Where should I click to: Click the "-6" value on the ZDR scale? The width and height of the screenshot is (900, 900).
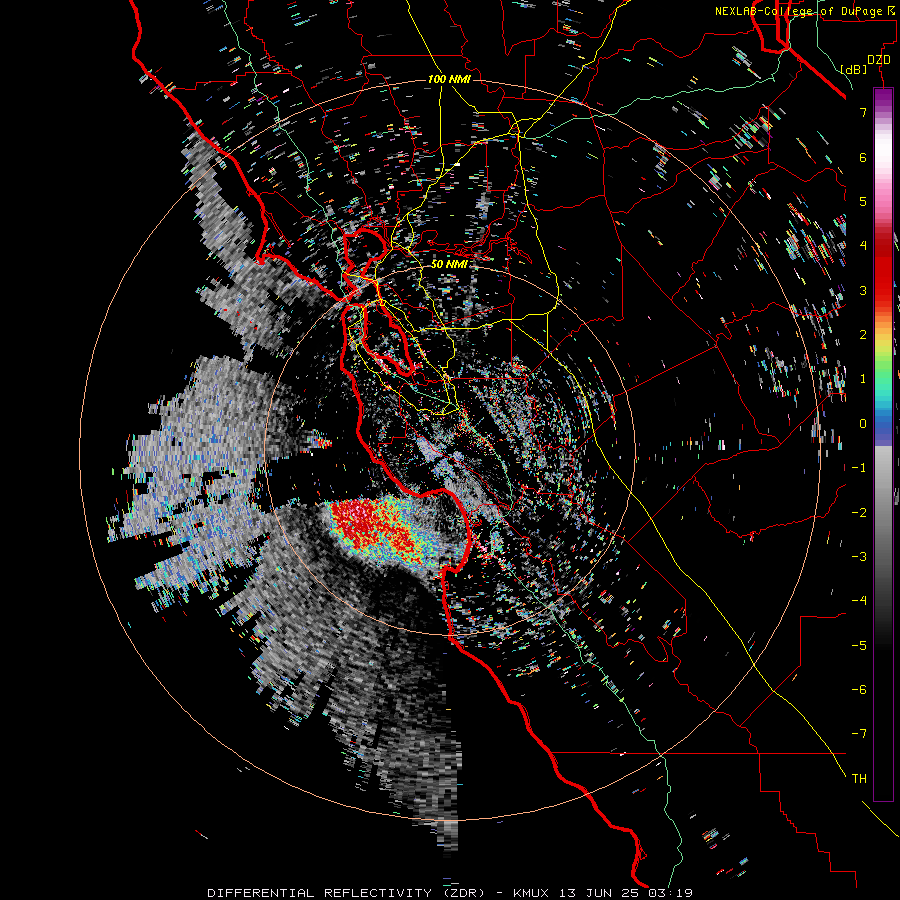[x=859, y=690]
